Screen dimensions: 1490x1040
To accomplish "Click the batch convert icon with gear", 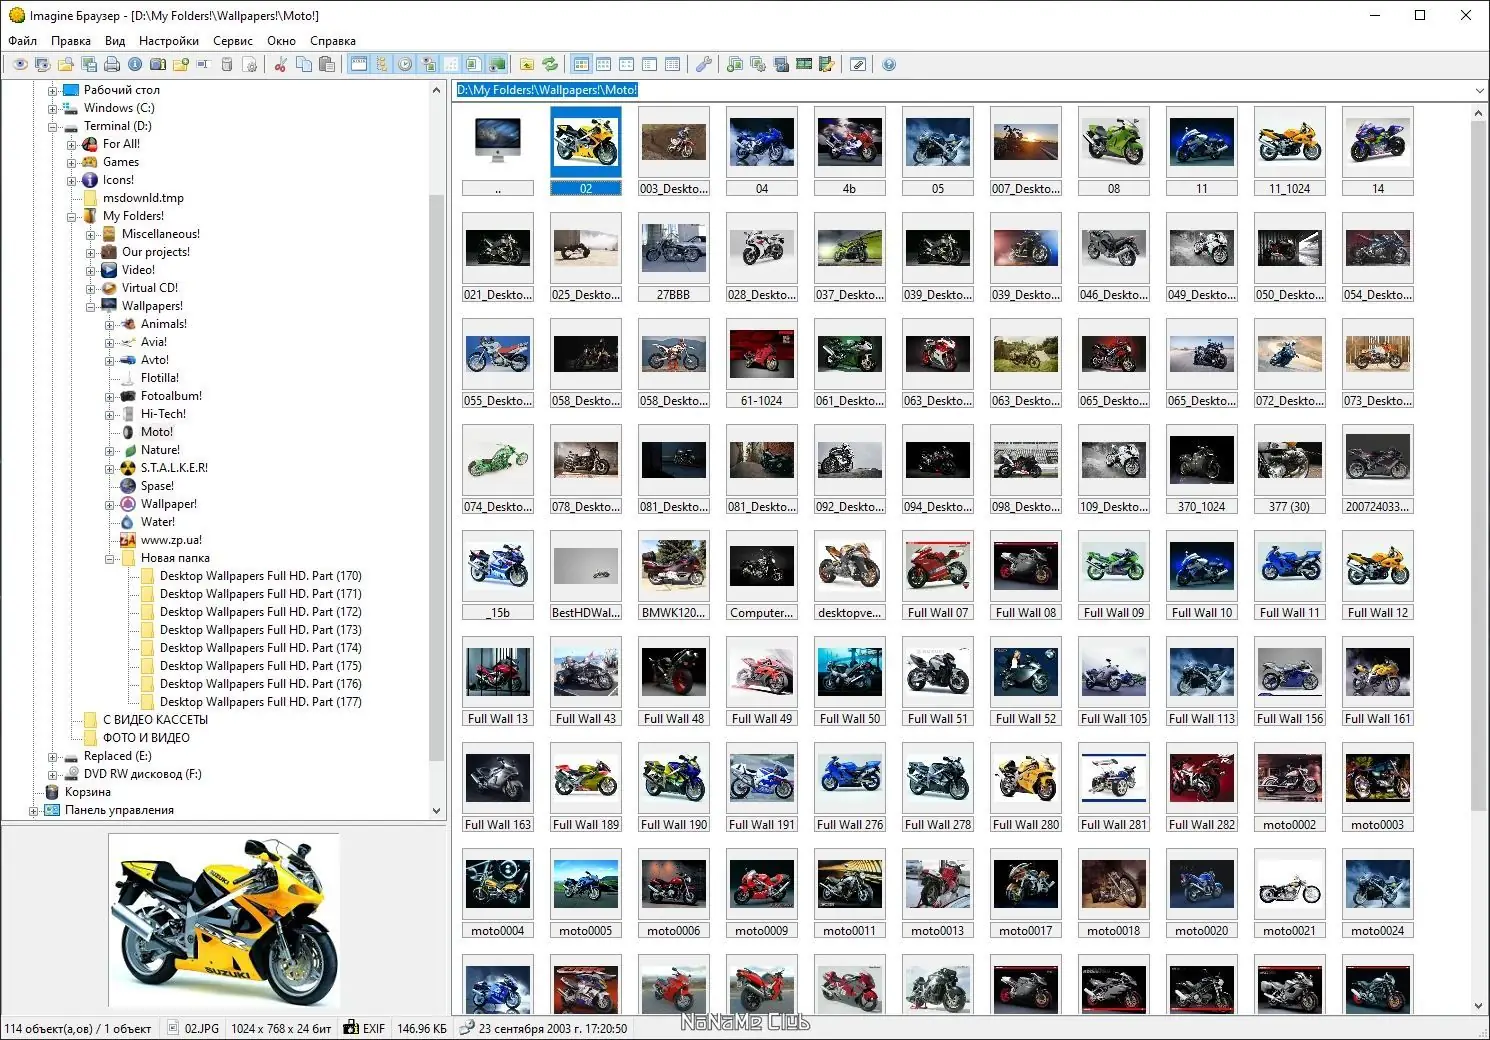I will click(758, 64).
